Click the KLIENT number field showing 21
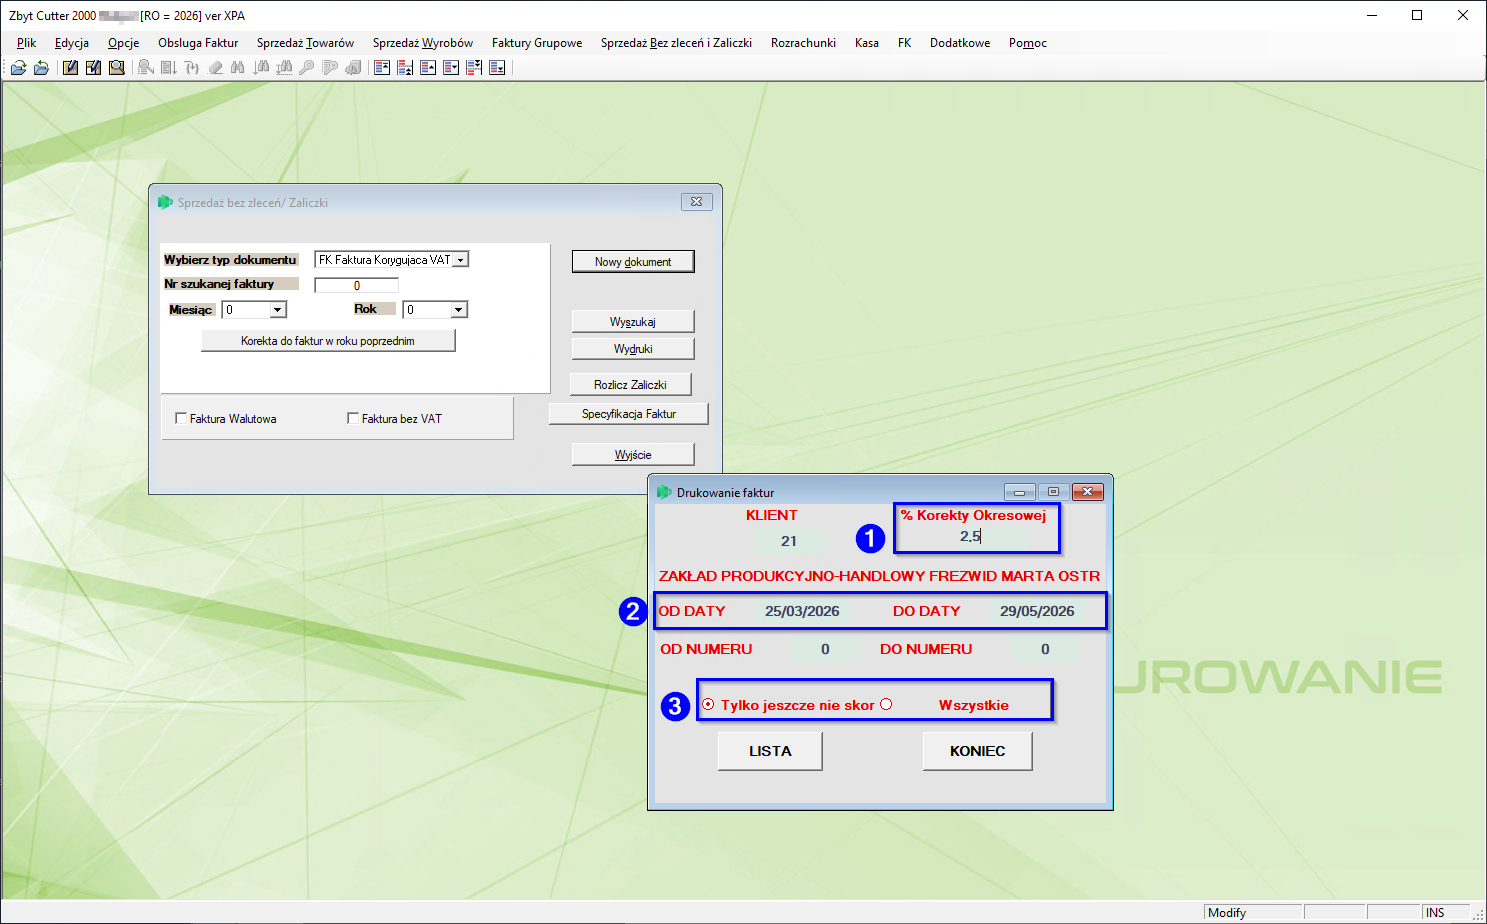1487x924 pixels. pyautogui.click(x=789, y=541)
